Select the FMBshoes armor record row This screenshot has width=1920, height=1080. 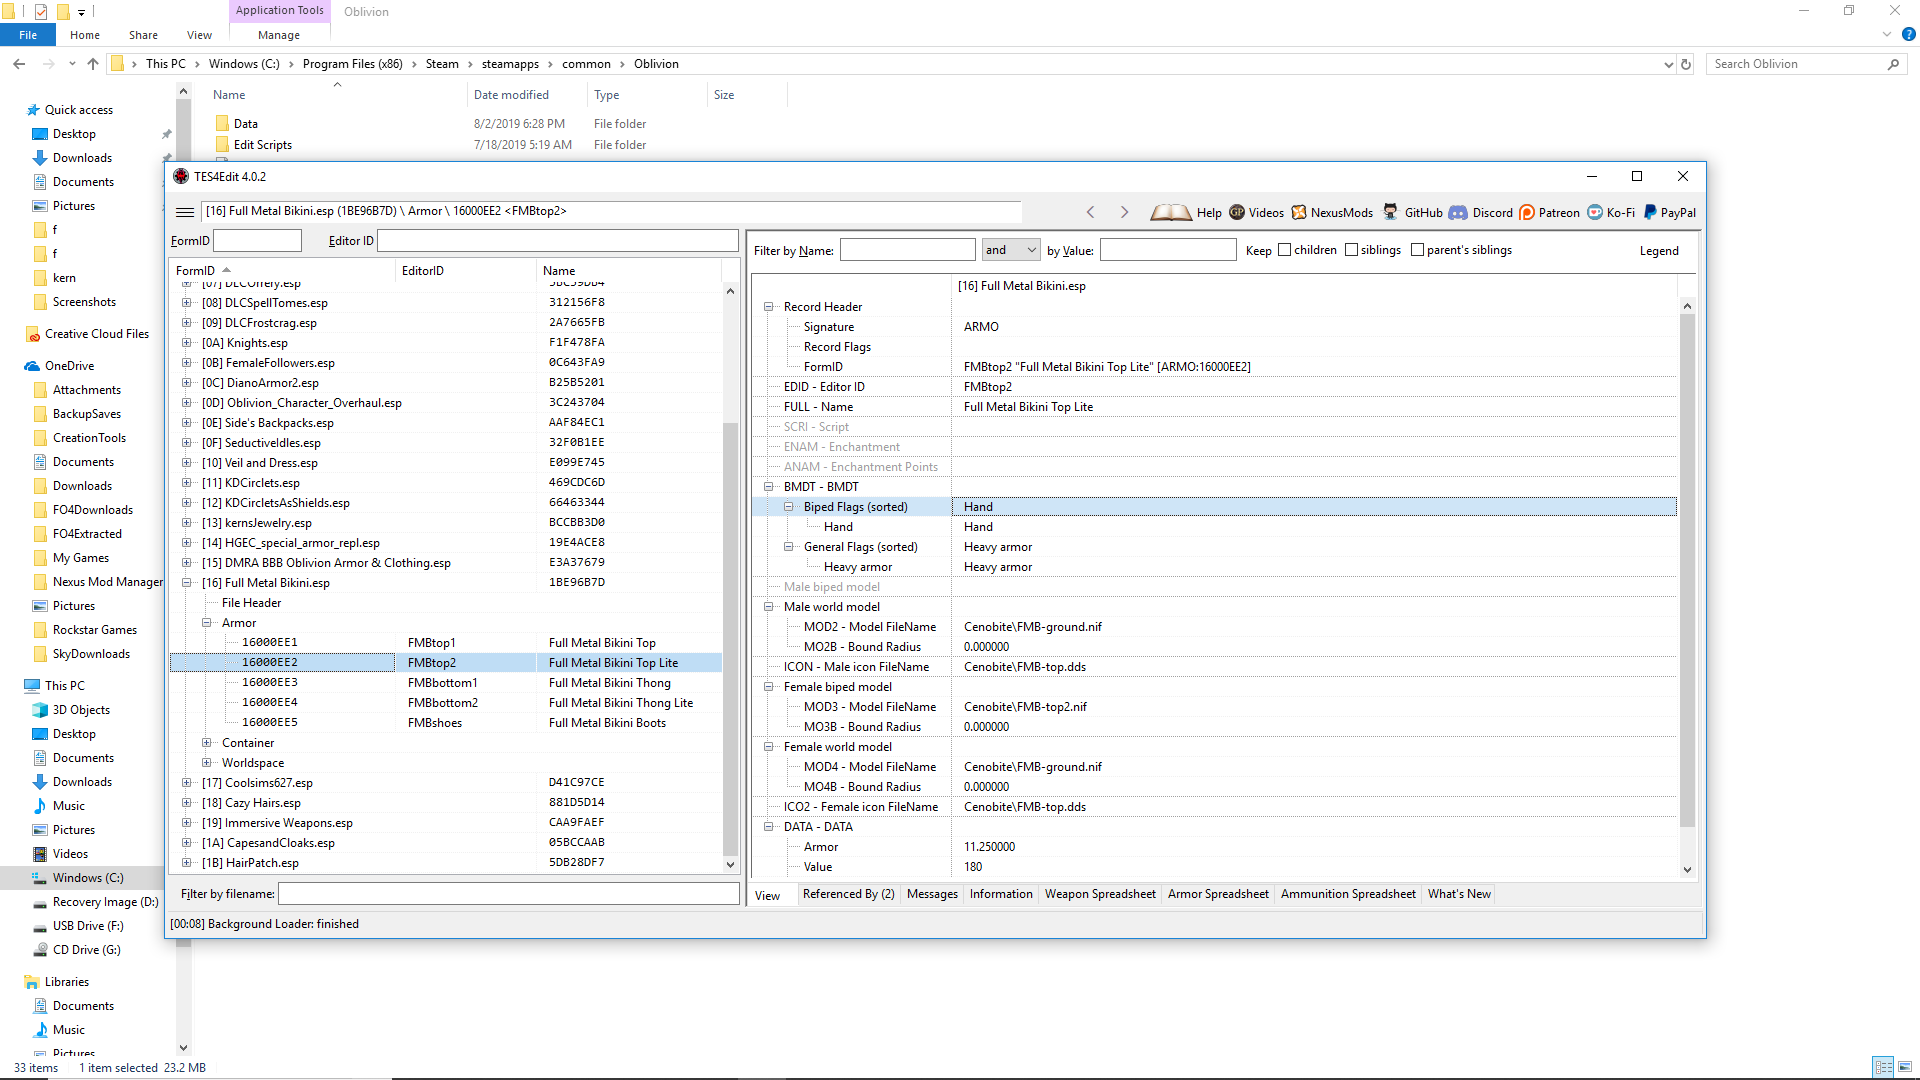tap(446, 723)
